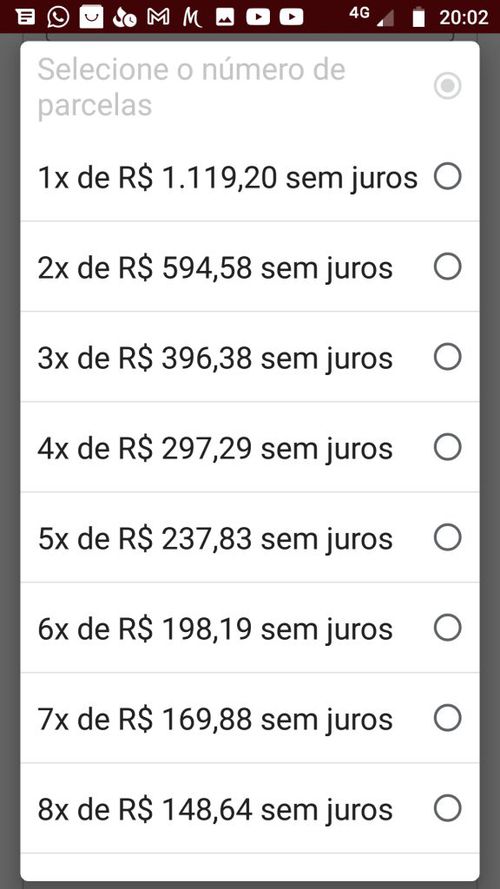This screenshot has width=500, height=889.
Task: Select the 8x de R$ 148,64 radio button
Action: click(x=448, y=808)
